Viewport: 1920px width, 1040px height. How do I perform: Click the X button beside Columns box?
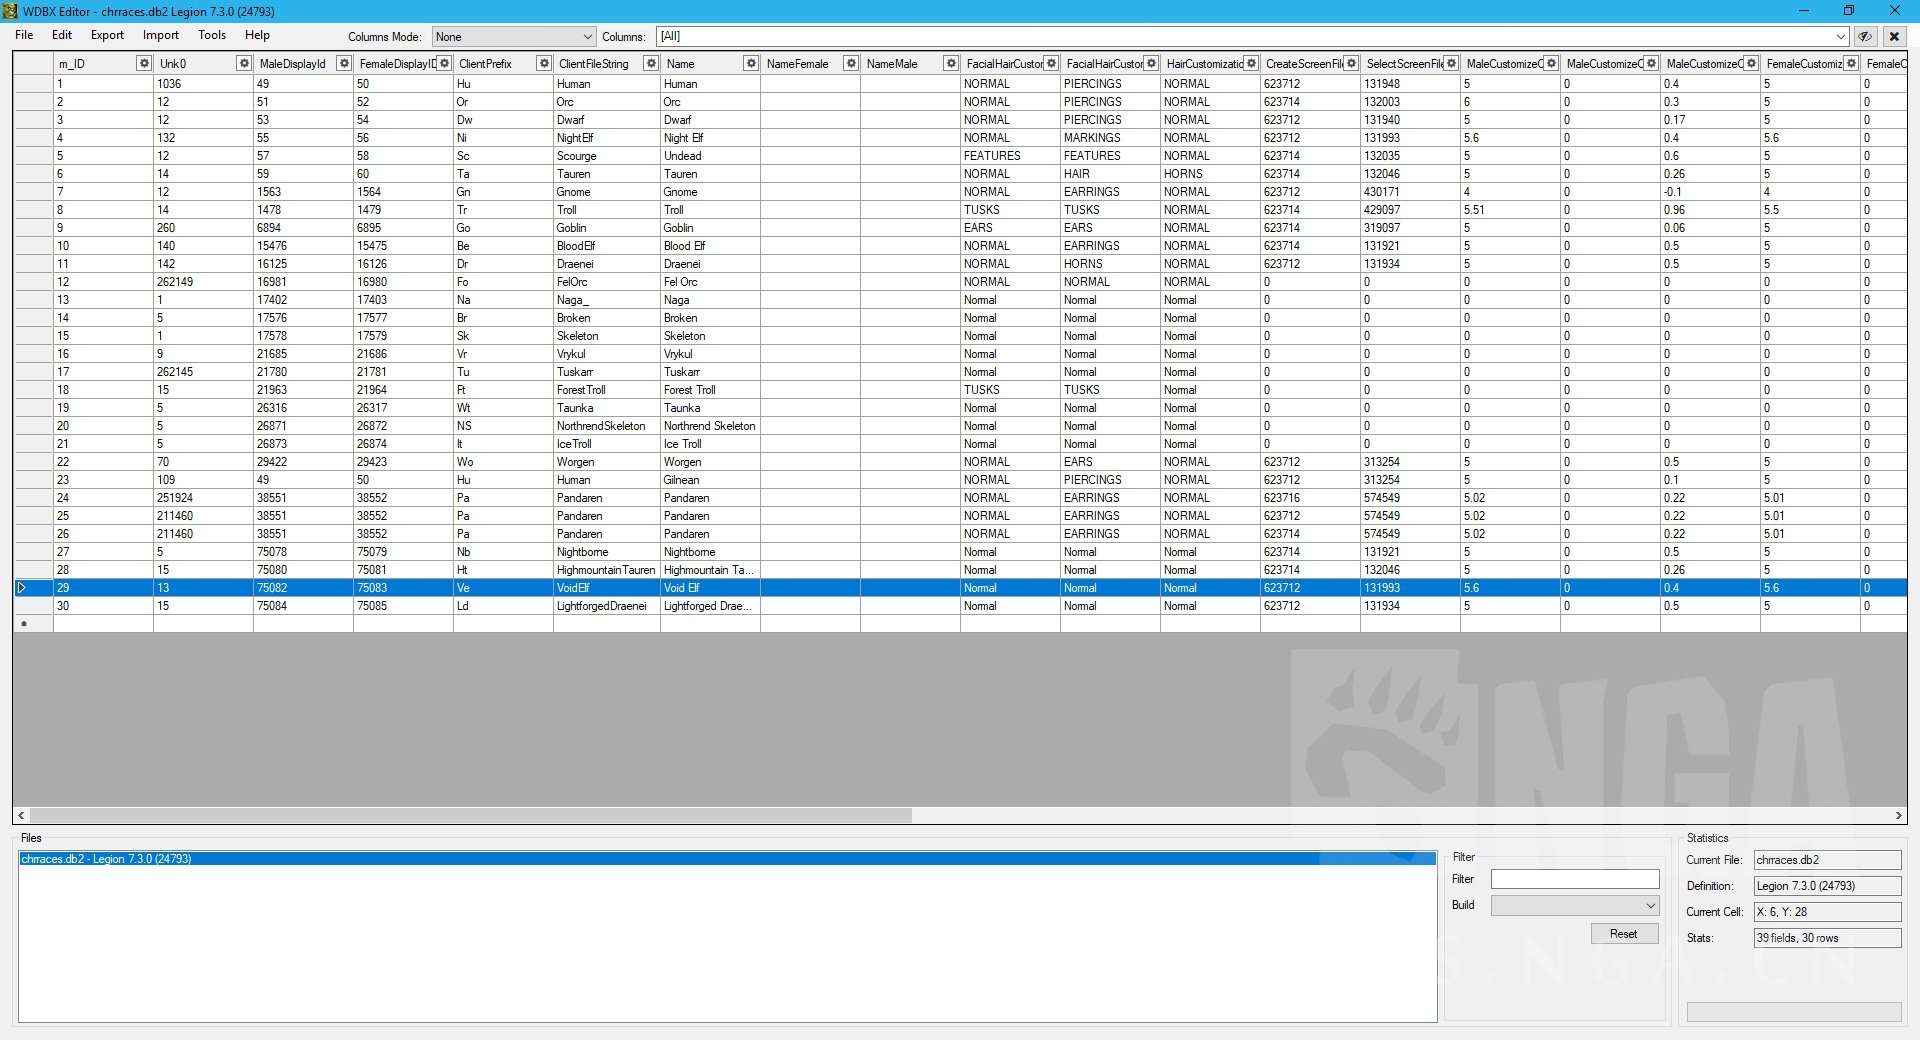coord(1894,36)
